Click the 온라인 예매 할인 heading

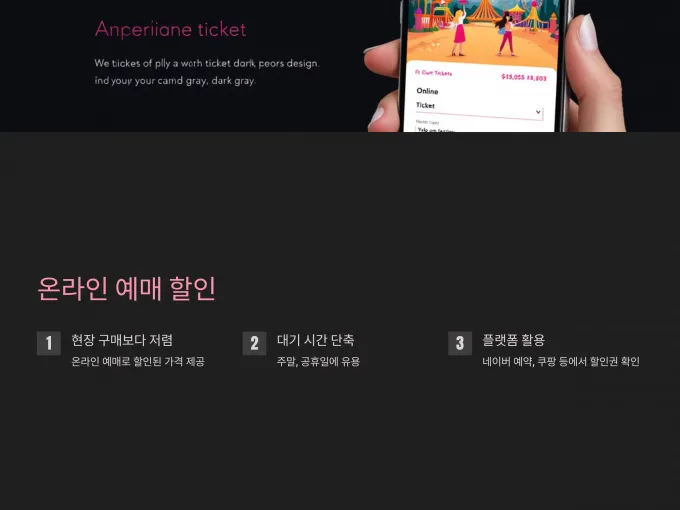pos(127,289)
